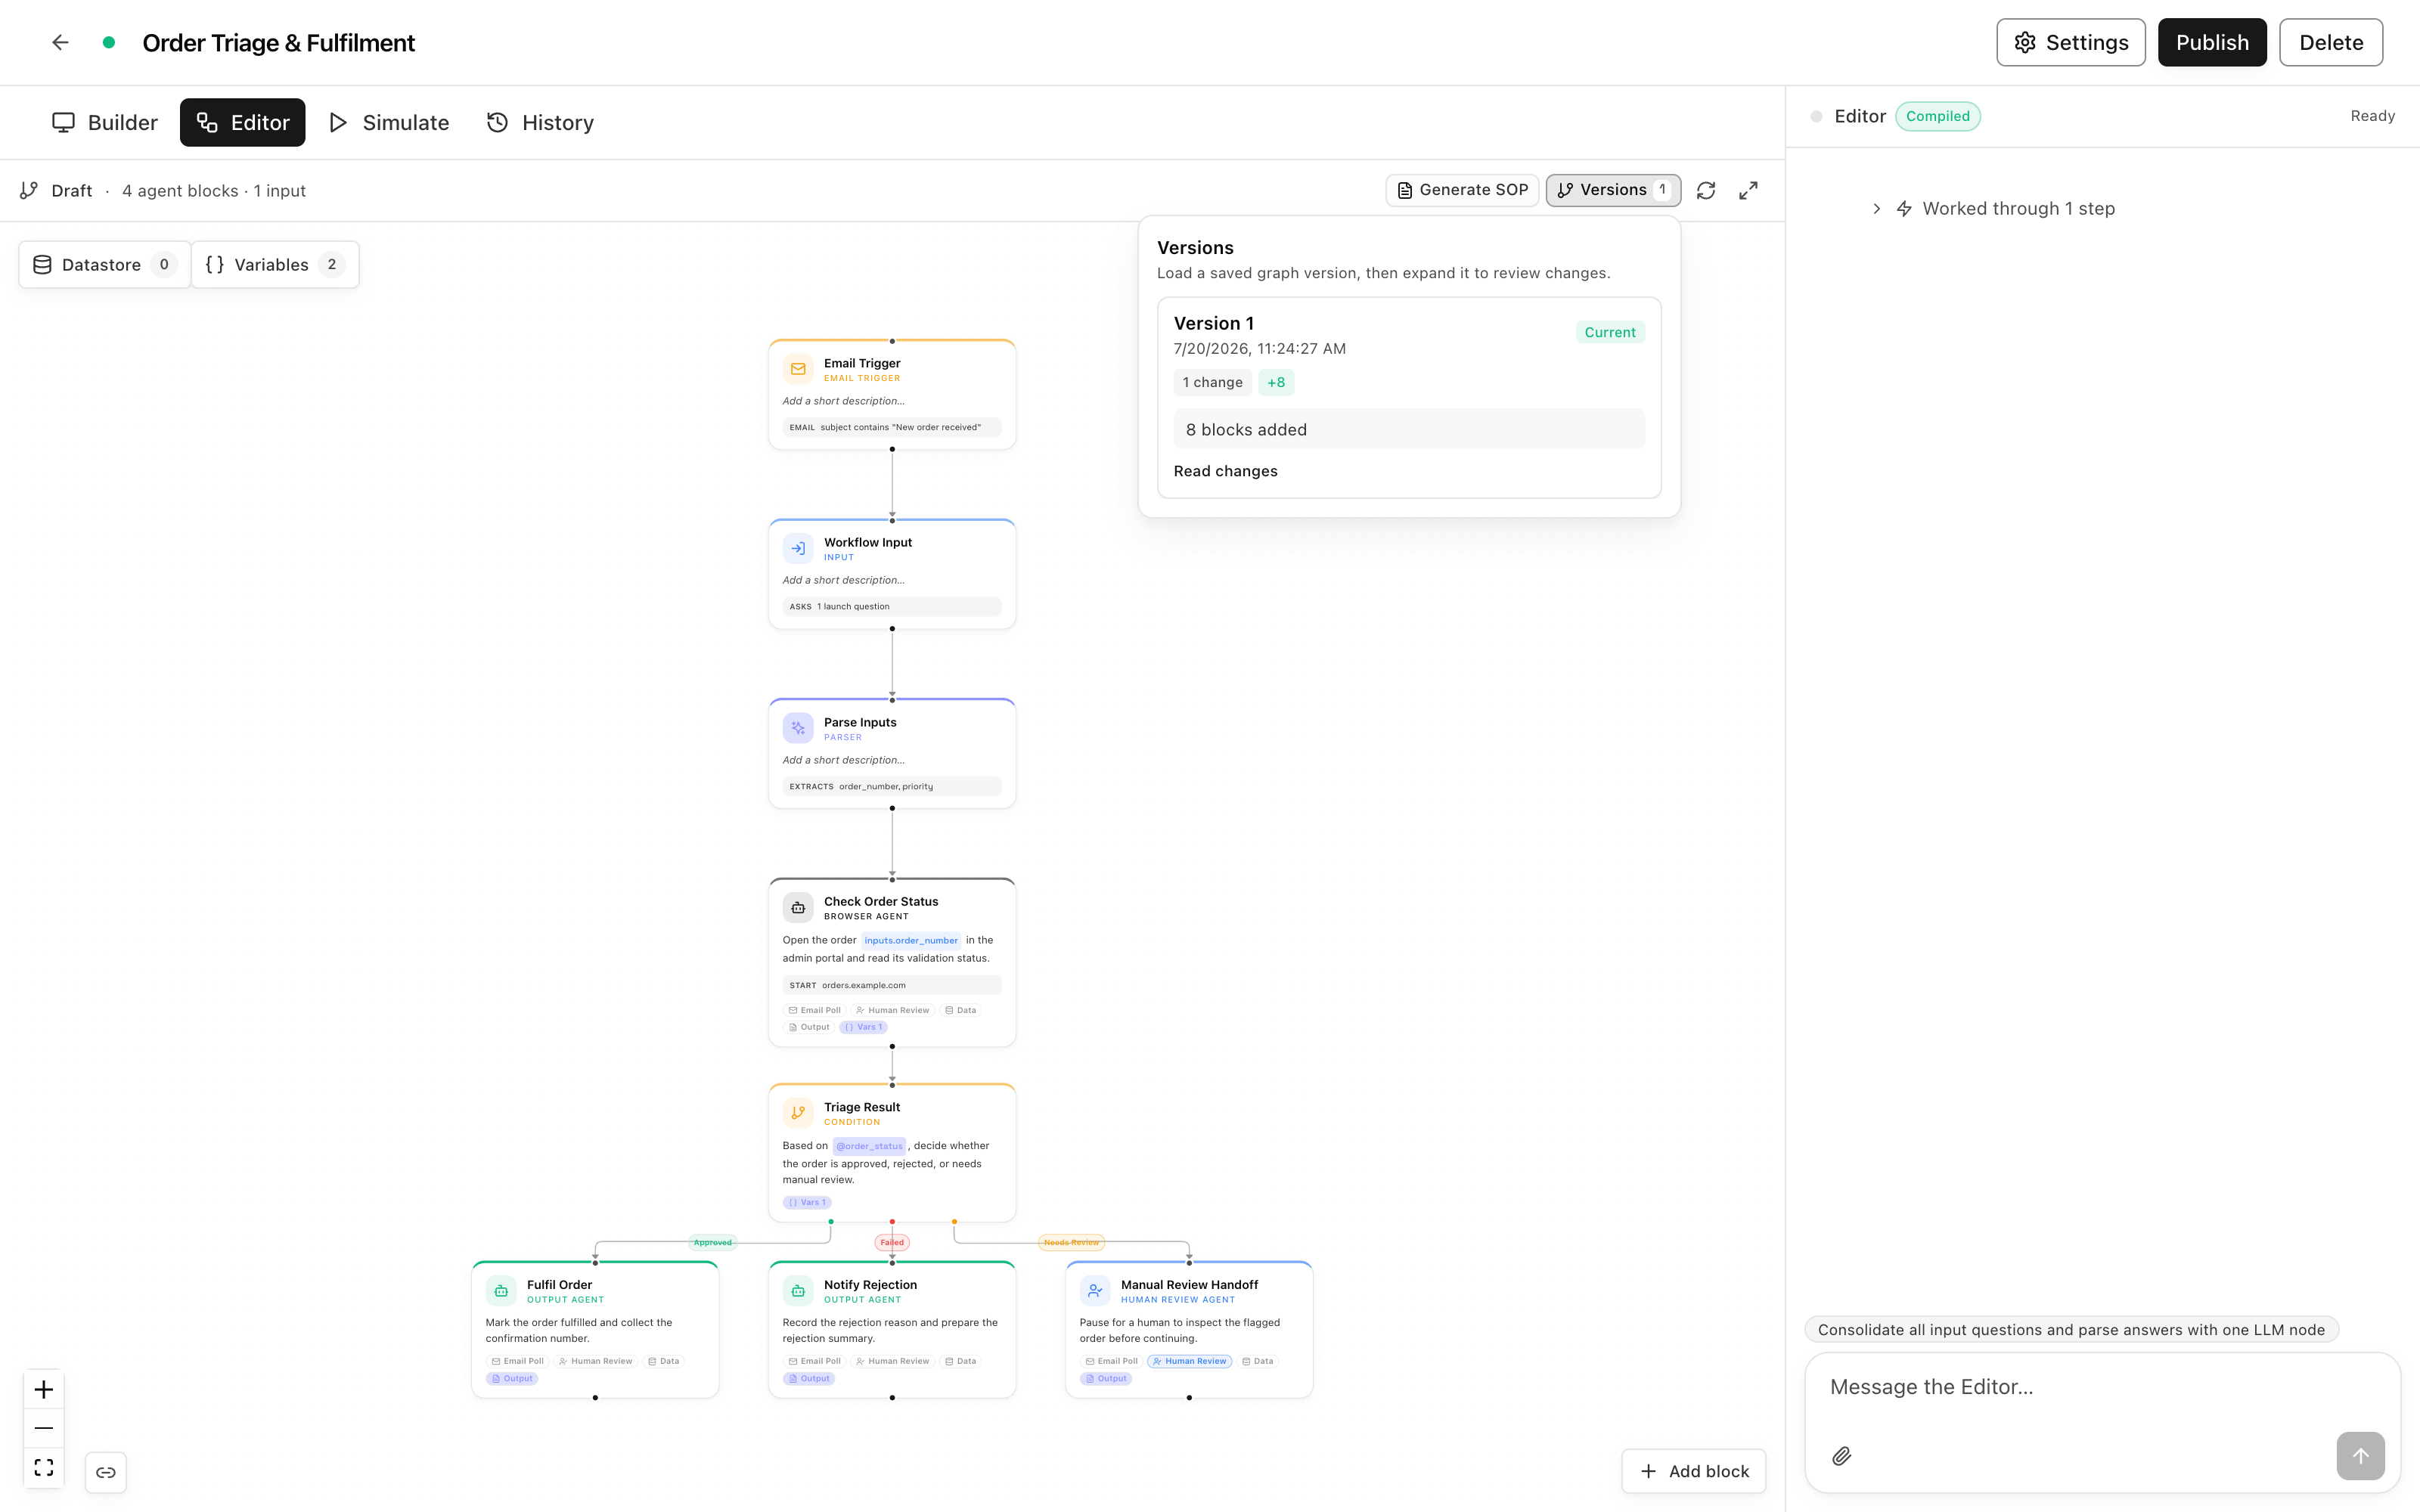Screen dimensions: 2420x1512
Task: Toggle the Versions popover button
Action: [1613, 190]
